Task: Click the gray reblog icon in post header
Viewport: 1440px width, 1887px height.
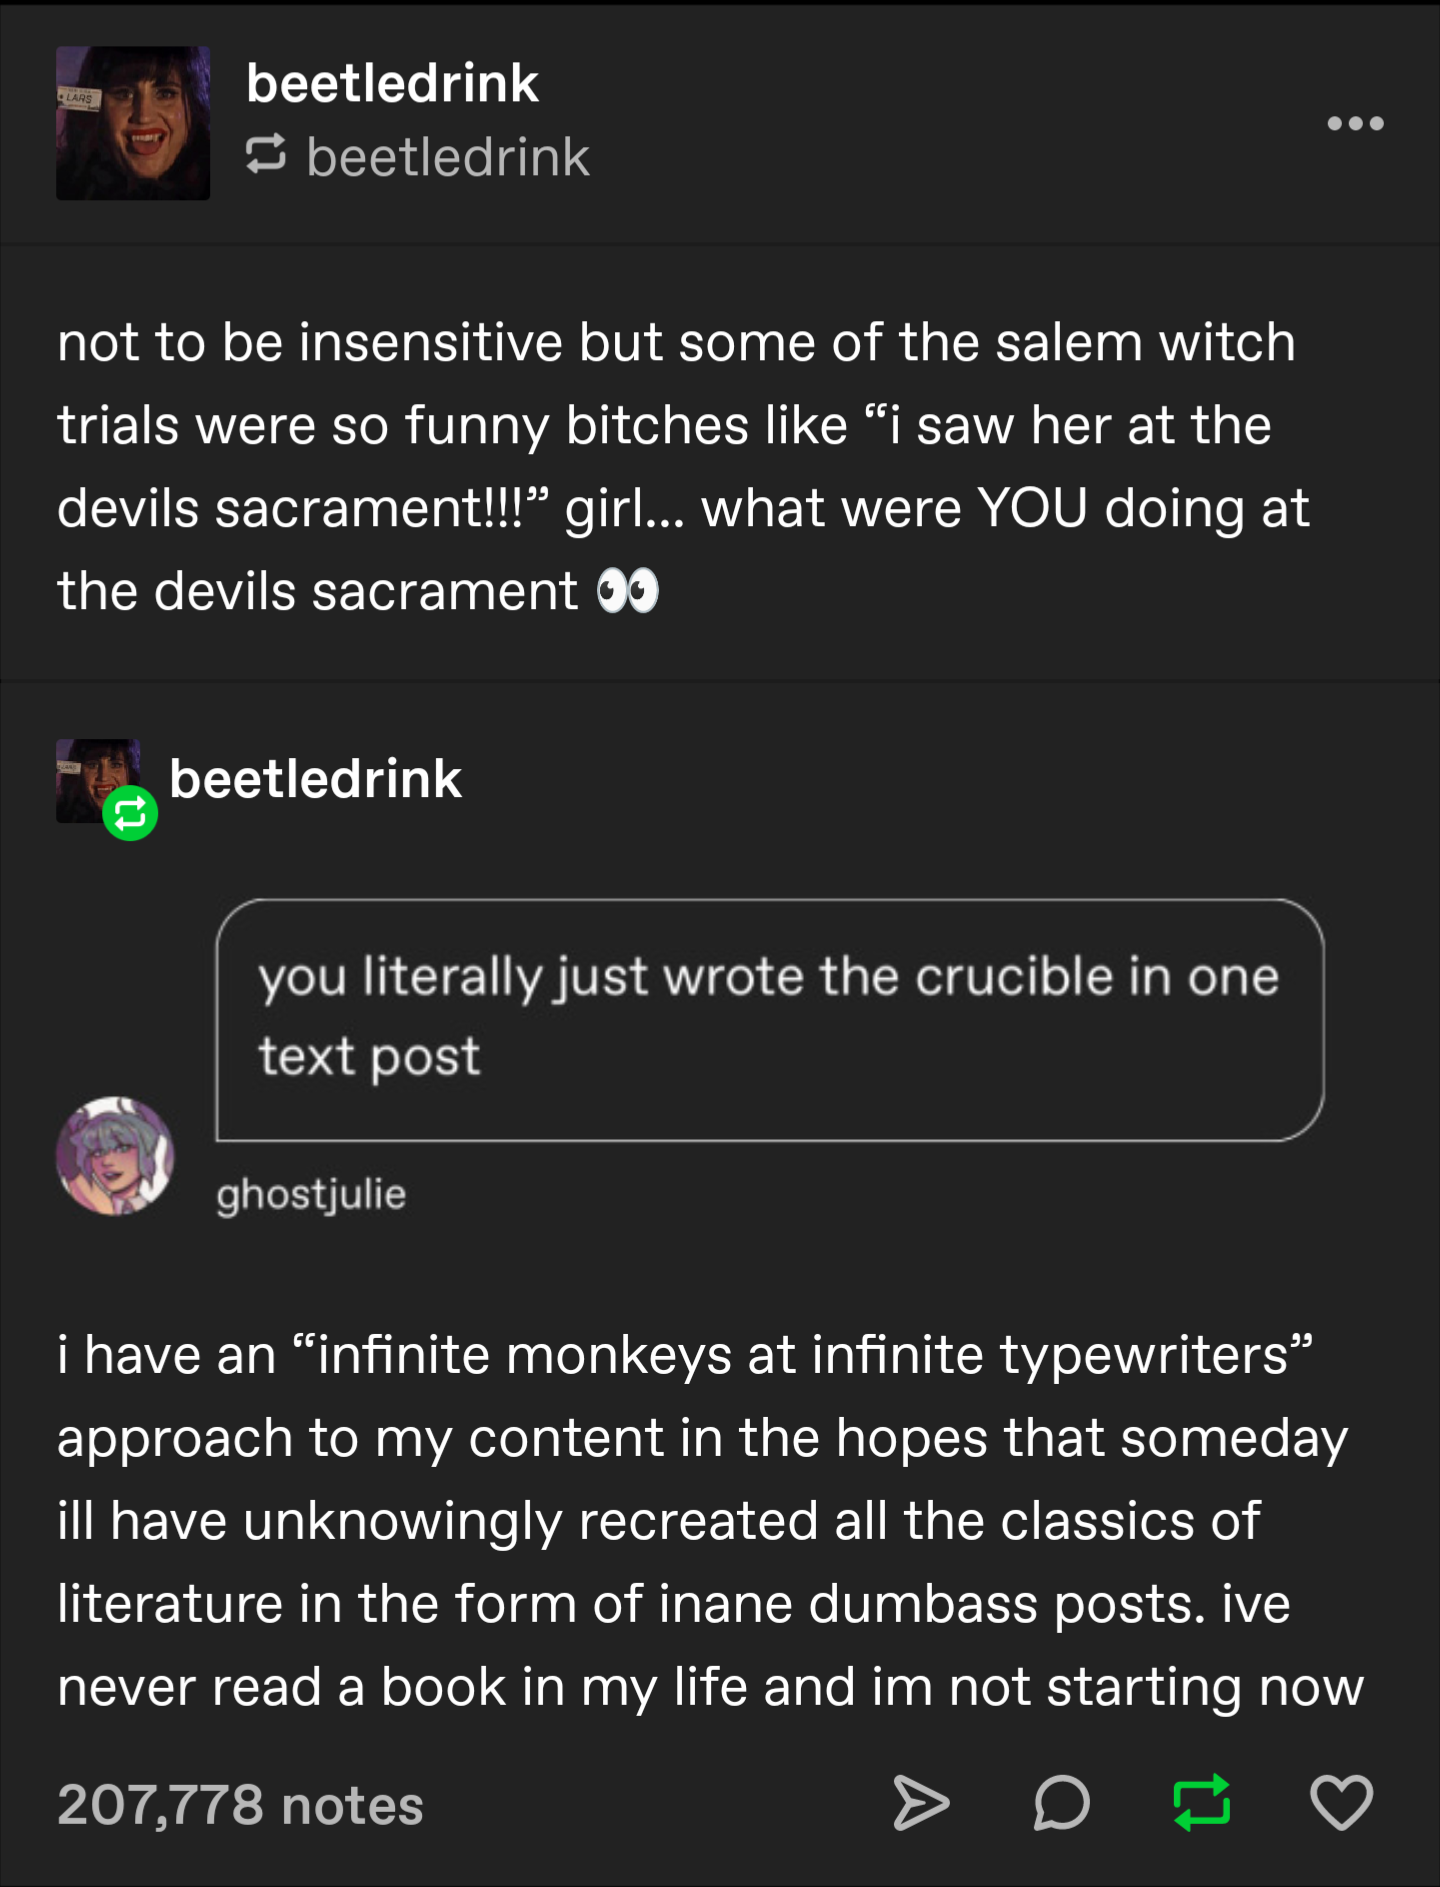Action: tap(266, 155)
